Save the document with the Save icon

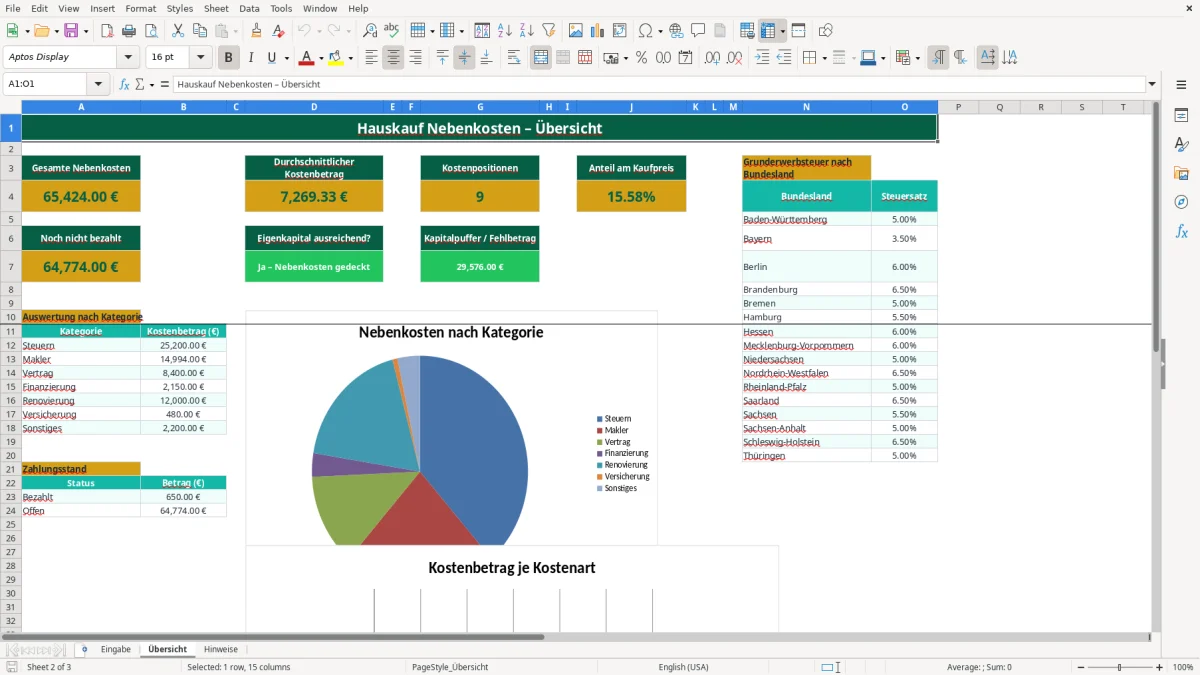pyautogui.click(x=70, y=31)
